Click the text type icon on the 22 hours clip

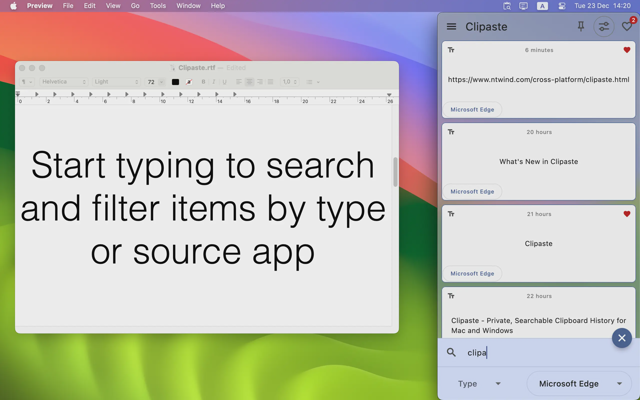coord(451,296)
